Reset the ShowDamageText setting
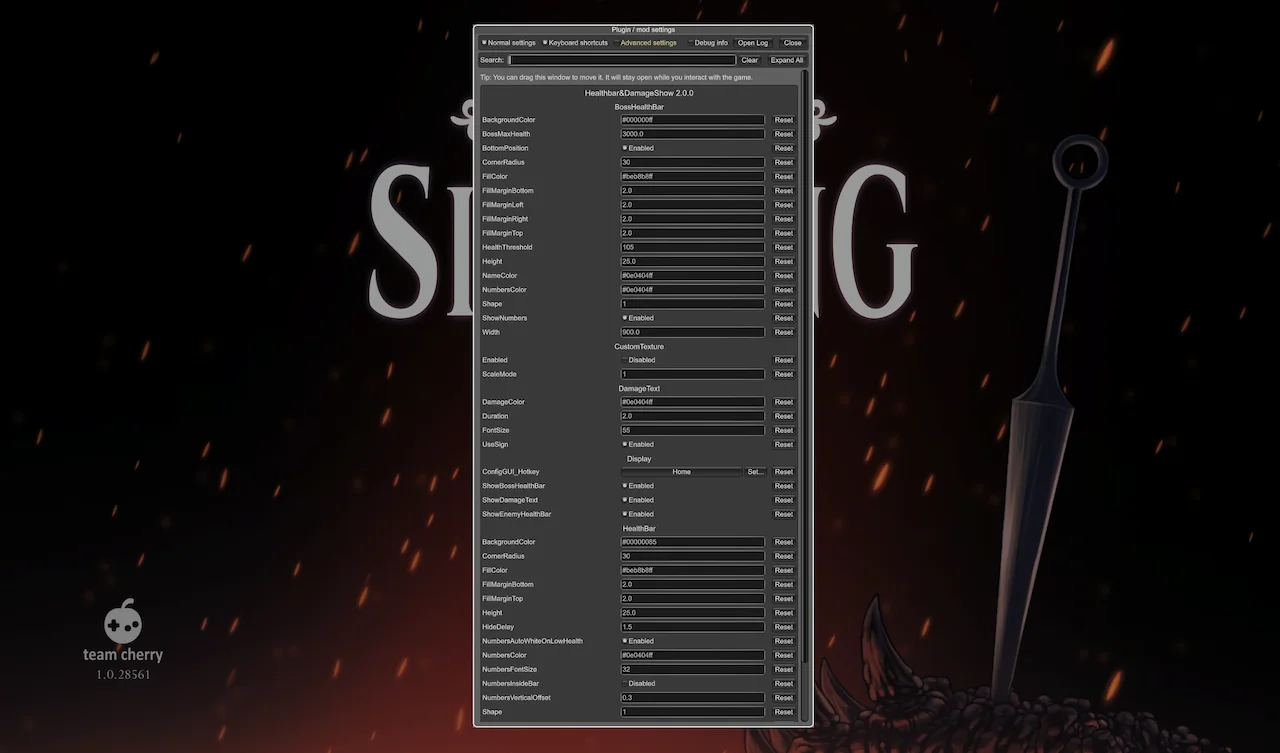The height and width of the screenshot is (753, 1280). pyautogui.click(x=784, y=500)
